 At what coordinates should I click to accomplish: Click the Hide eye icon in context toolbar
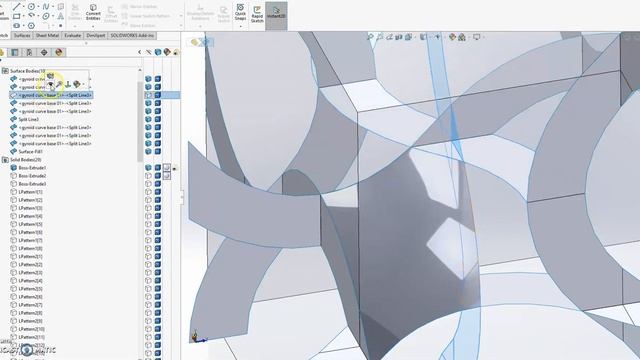coord(51,84)
